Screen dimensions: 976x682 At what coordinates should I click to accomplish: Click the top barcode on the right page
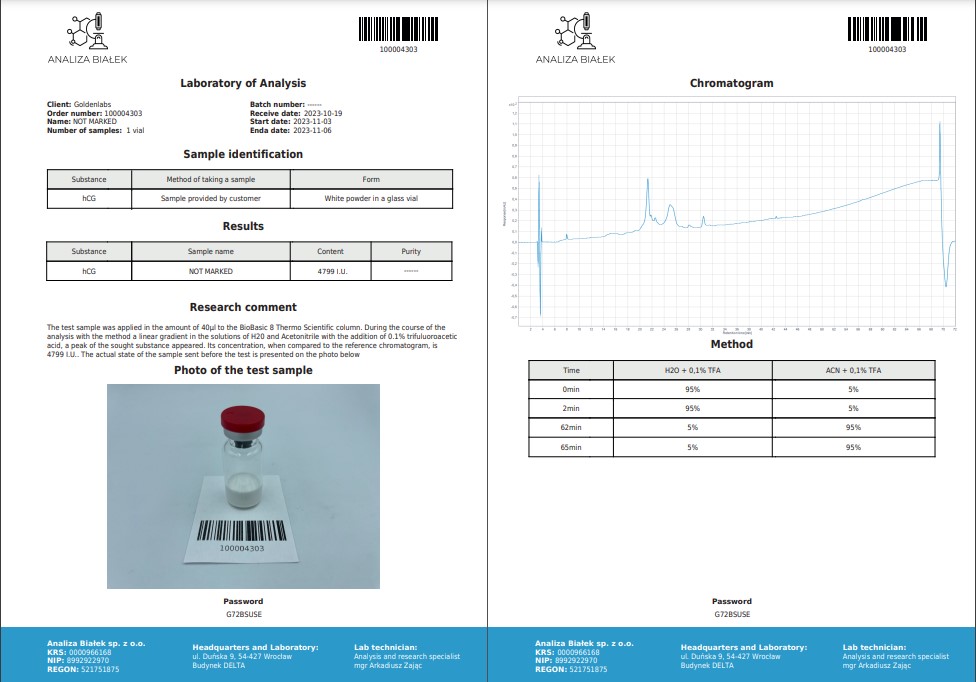point(886,29)
